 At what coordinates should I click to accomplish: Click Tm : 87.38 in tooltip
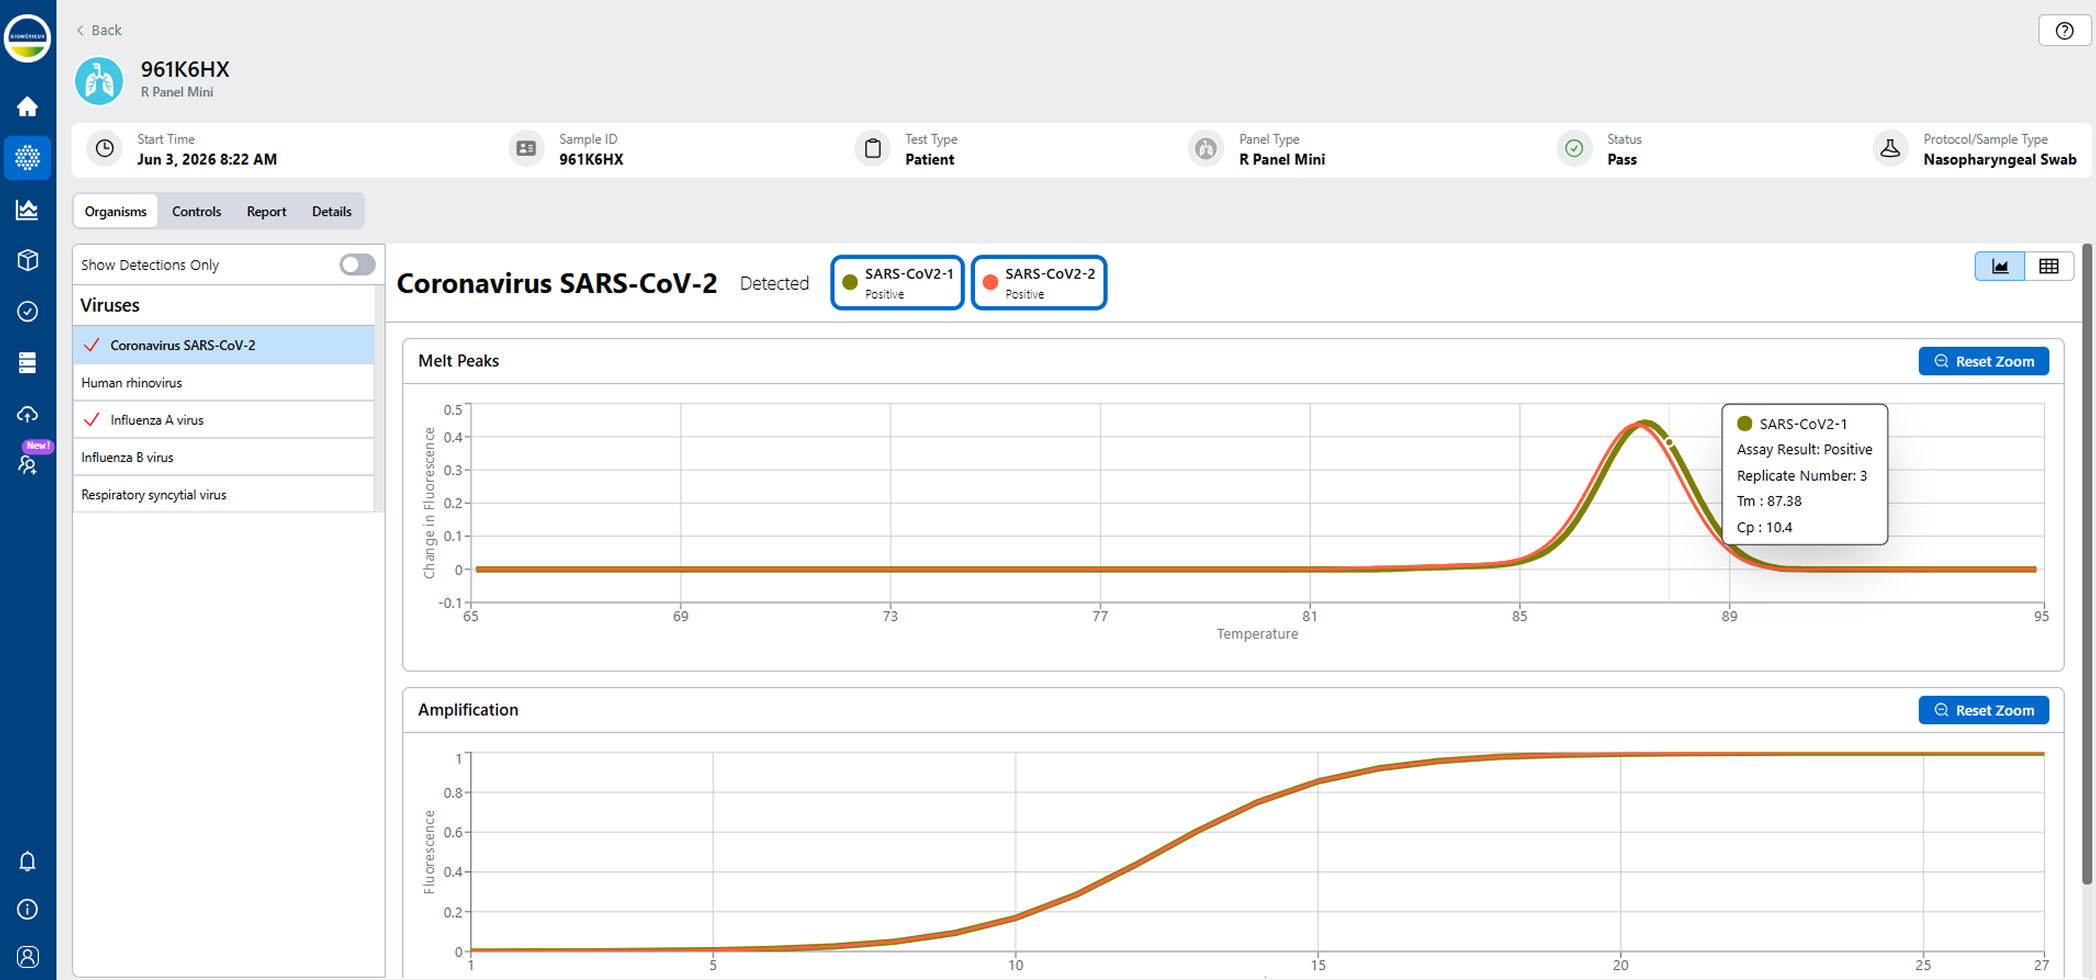pos(1768,501)
